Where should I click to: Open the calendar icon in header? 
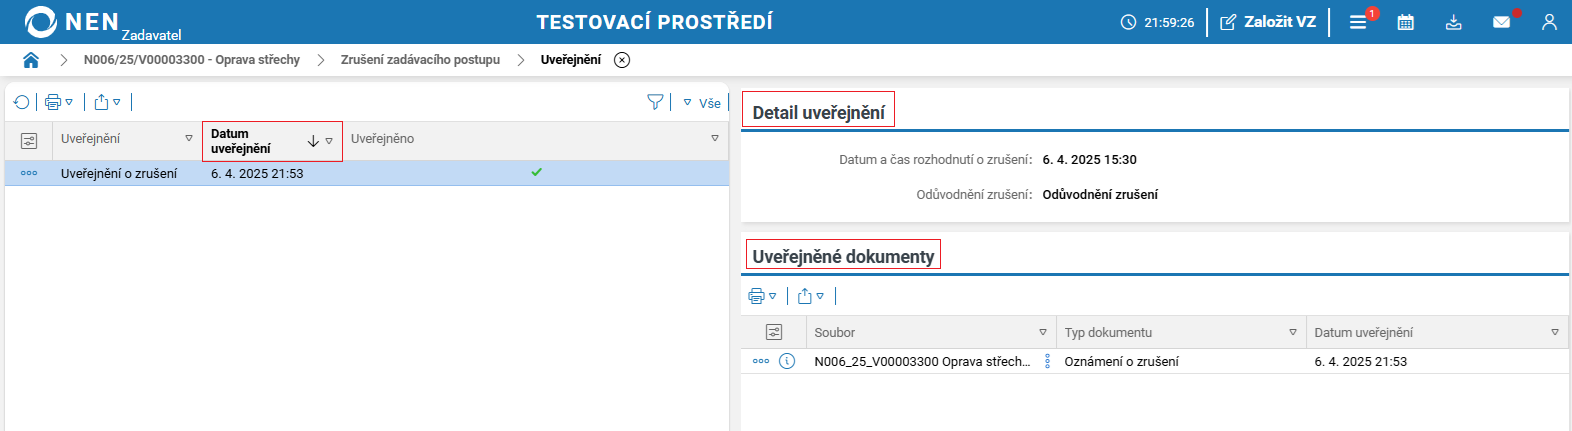pyautogui.click(x=1405, y=22)
